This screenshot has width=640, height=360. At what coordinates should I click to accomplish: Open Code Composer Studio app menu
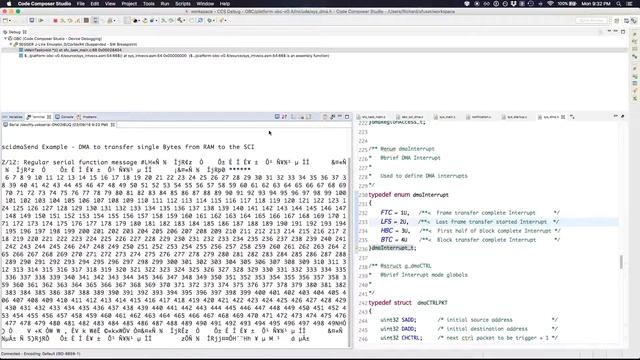(44, 3)
